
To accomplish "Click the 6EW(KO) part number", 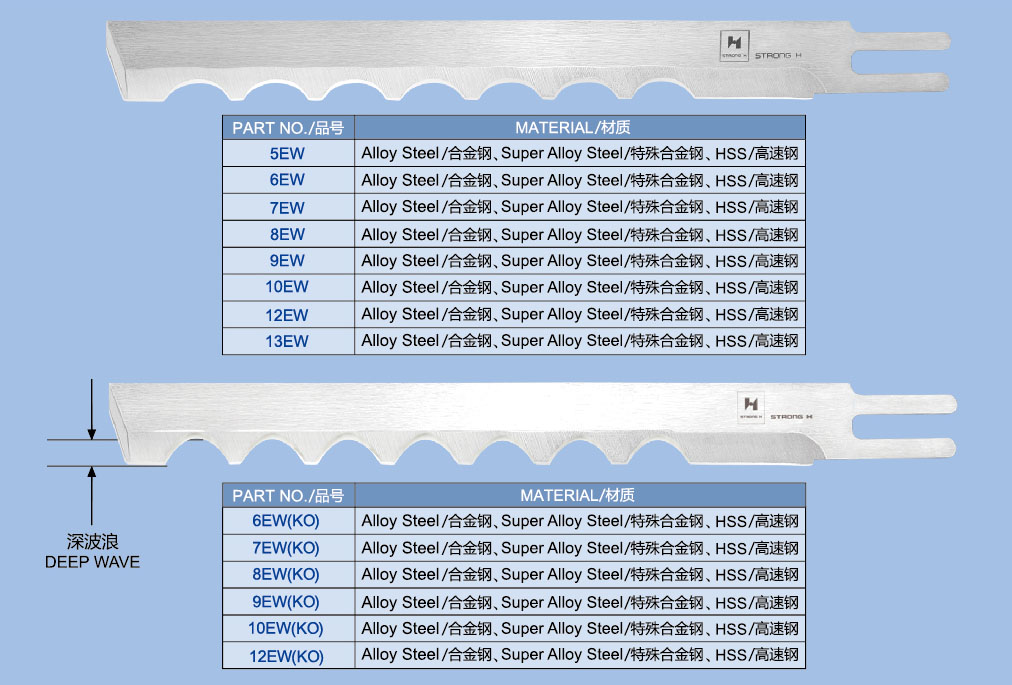I will 287,521.
